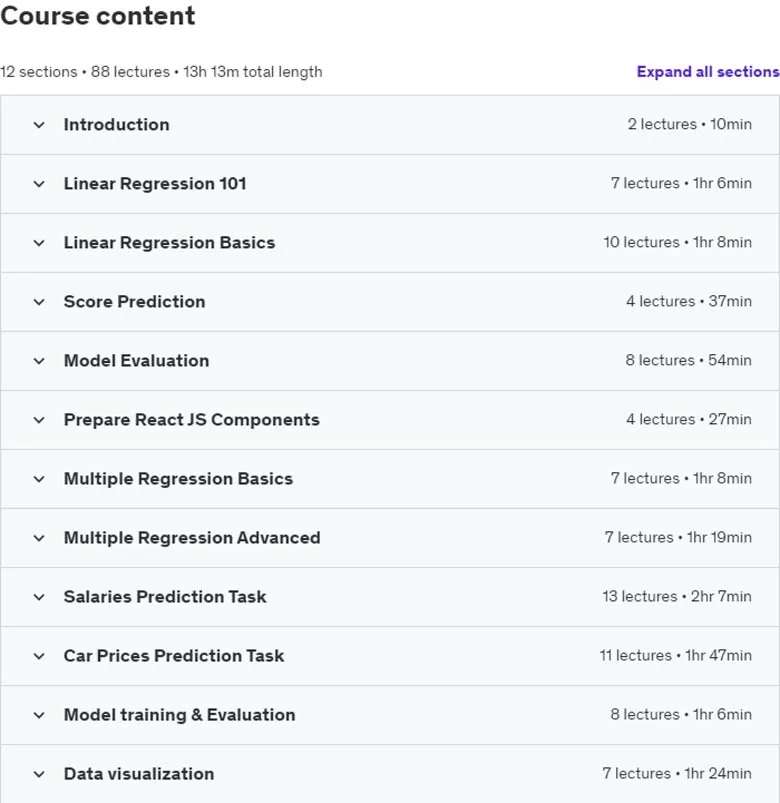The height and width of the screenshot is (803, 780).
Task: Click Expand all sections link
Action: pos(708,72)
